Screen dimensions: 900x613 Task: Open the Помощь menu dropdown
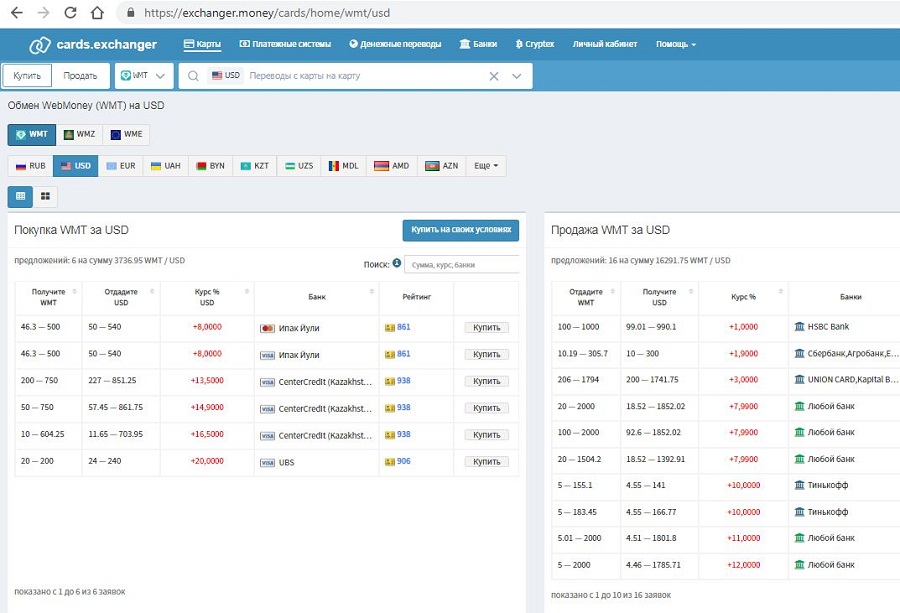click(x=676, y=44)
